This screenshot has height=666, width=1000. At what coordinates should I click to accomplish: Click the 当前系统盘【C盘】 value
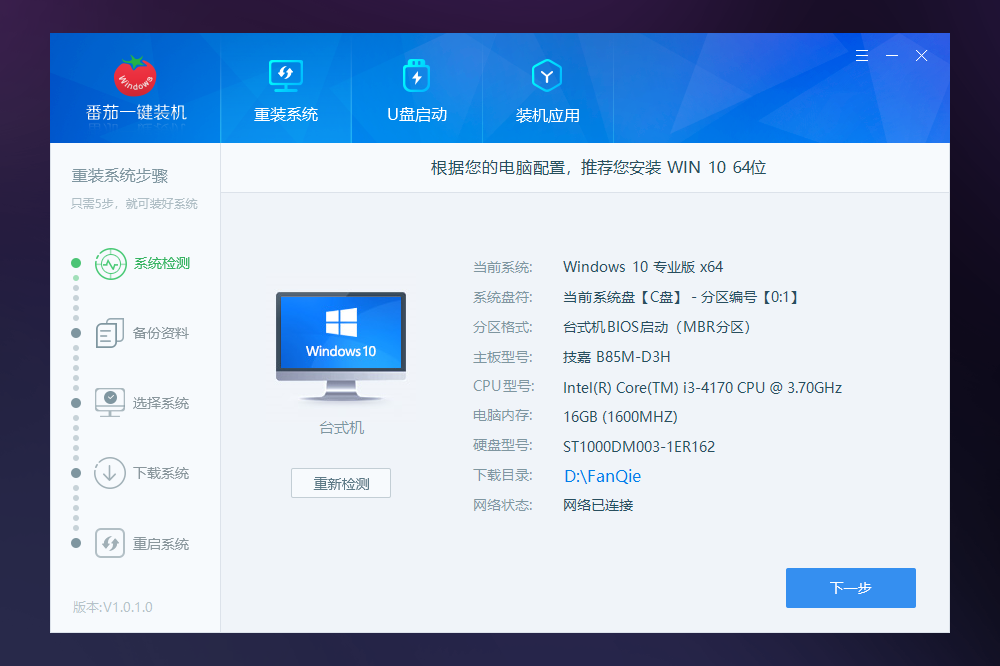tap(680, 297)
